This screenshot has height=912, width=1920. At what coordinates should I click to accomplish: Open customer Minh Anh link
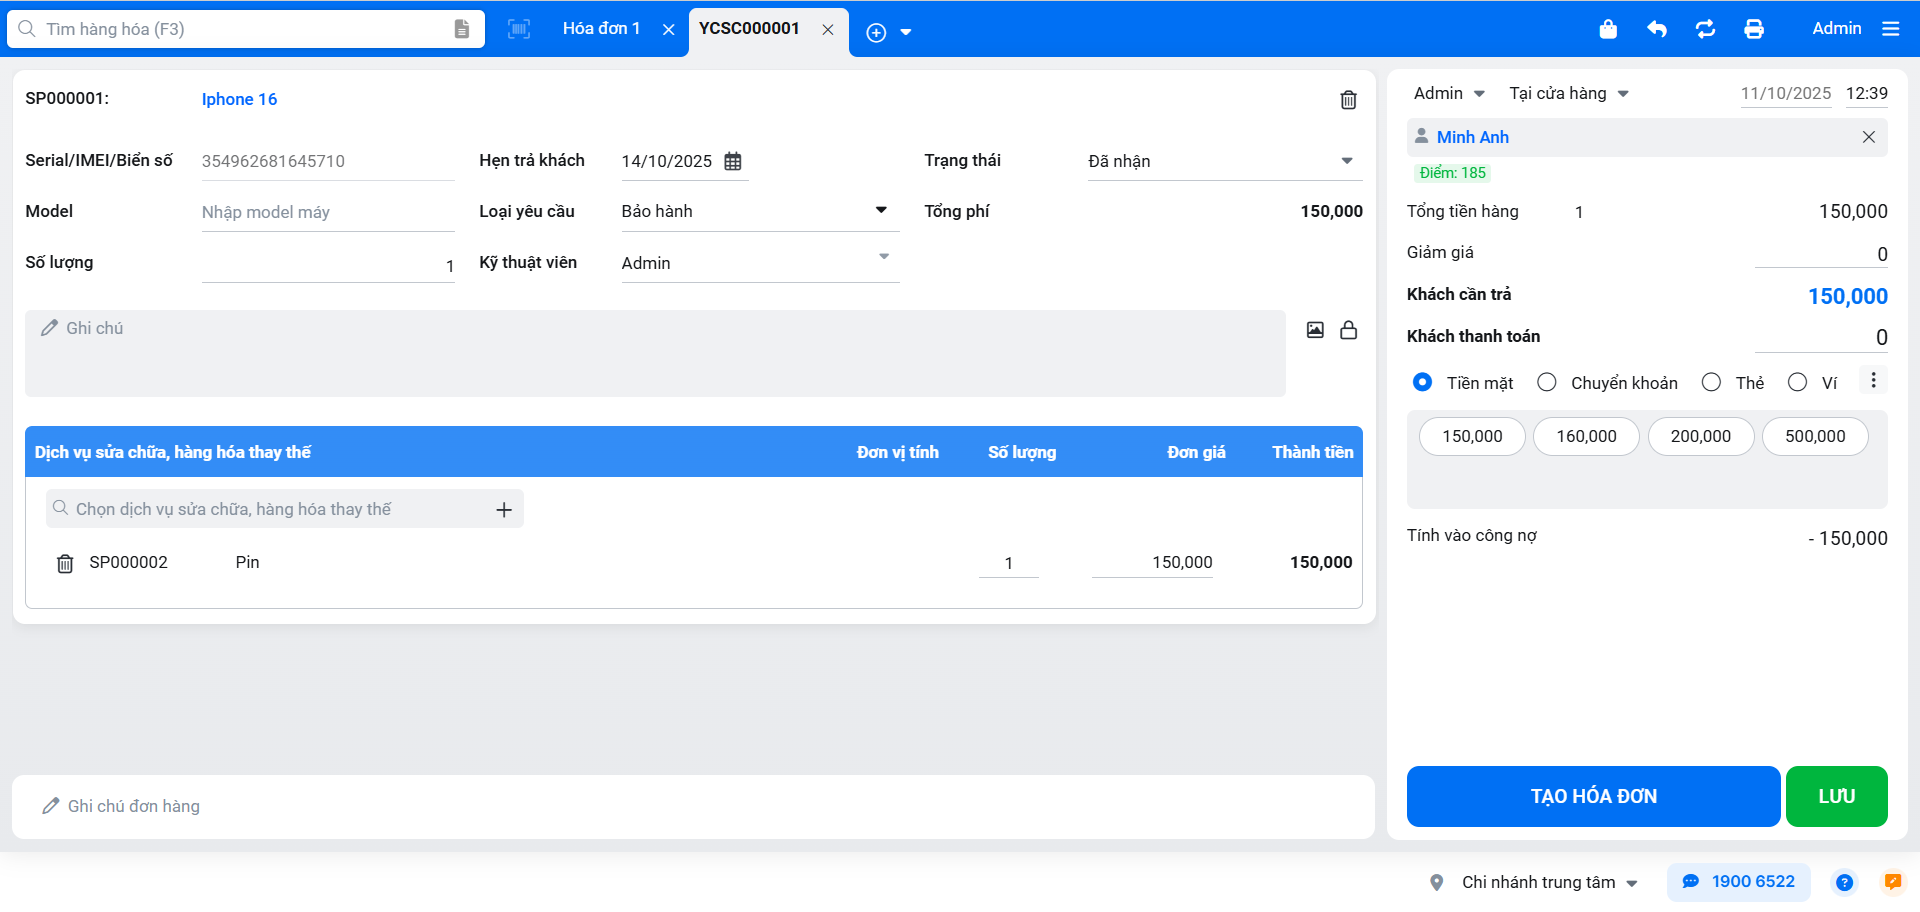tap(1472, 137)
